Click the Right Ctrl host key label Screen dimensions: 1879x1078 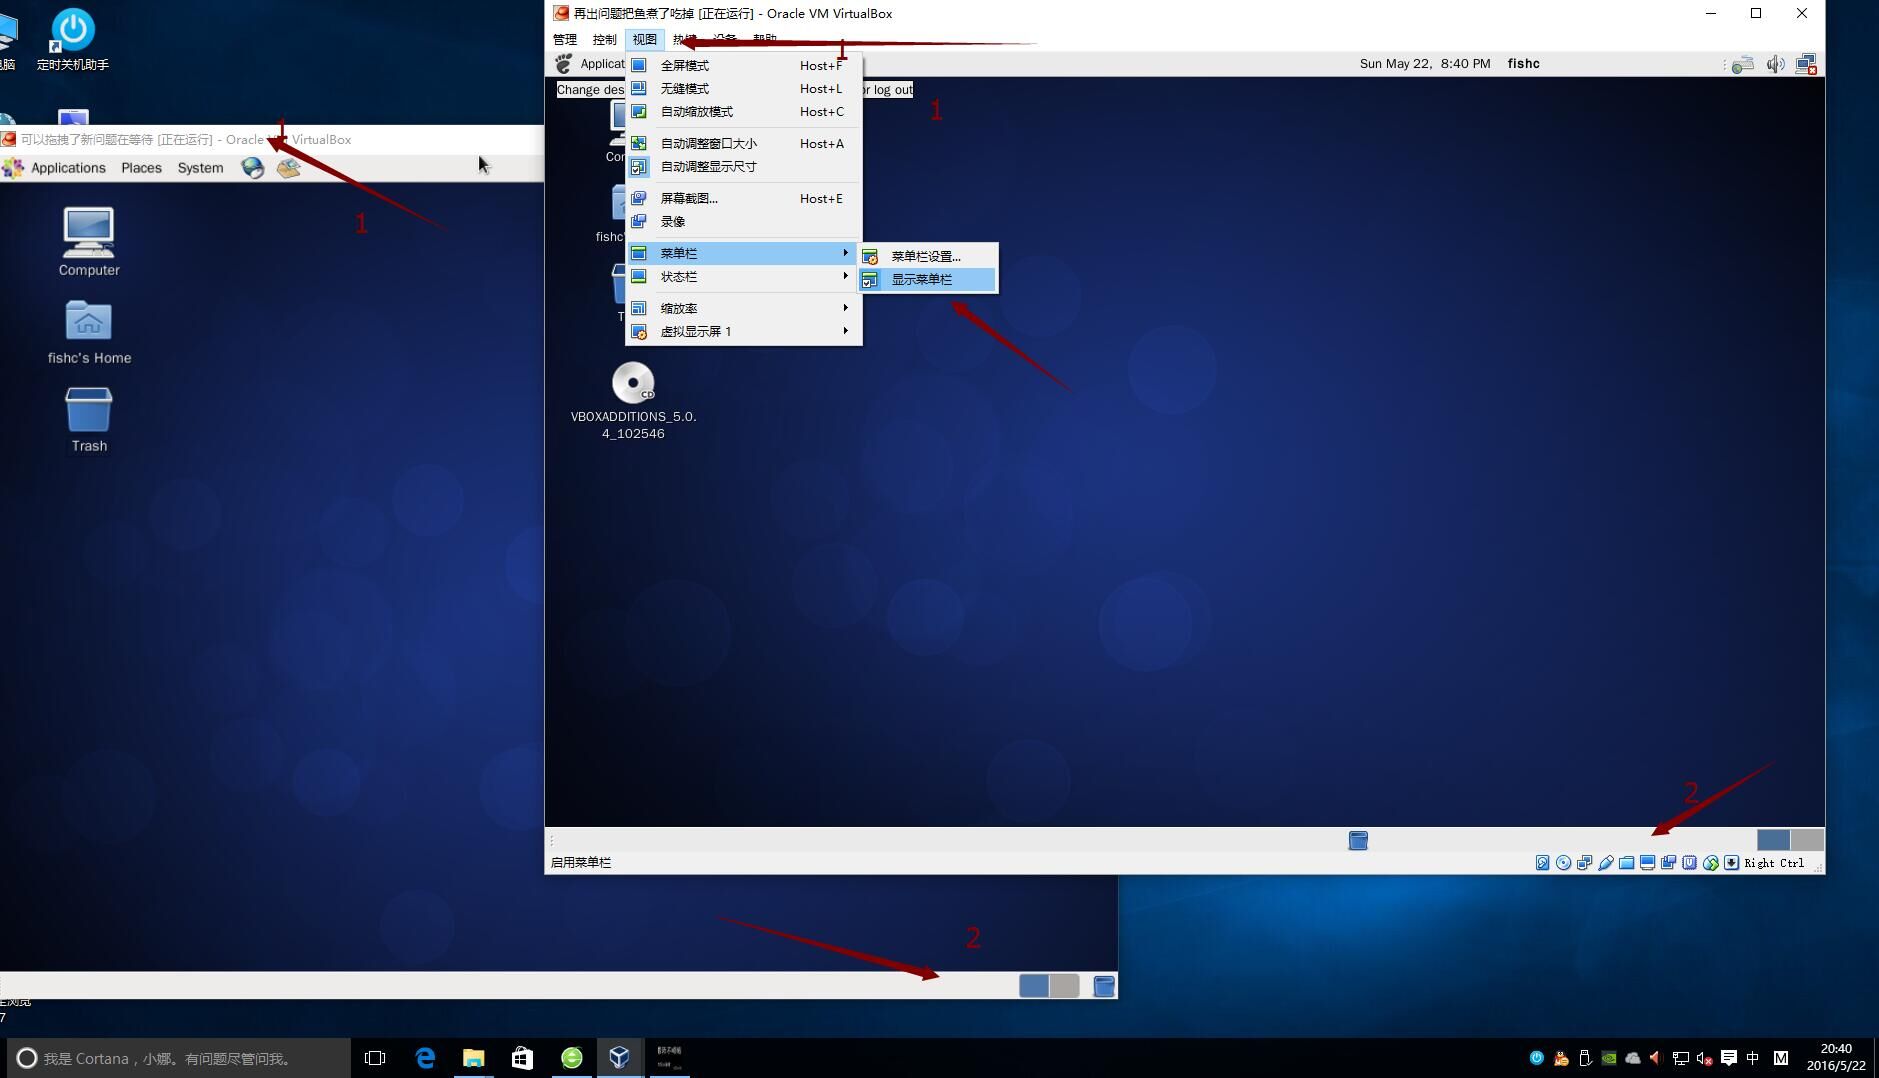1774,863
